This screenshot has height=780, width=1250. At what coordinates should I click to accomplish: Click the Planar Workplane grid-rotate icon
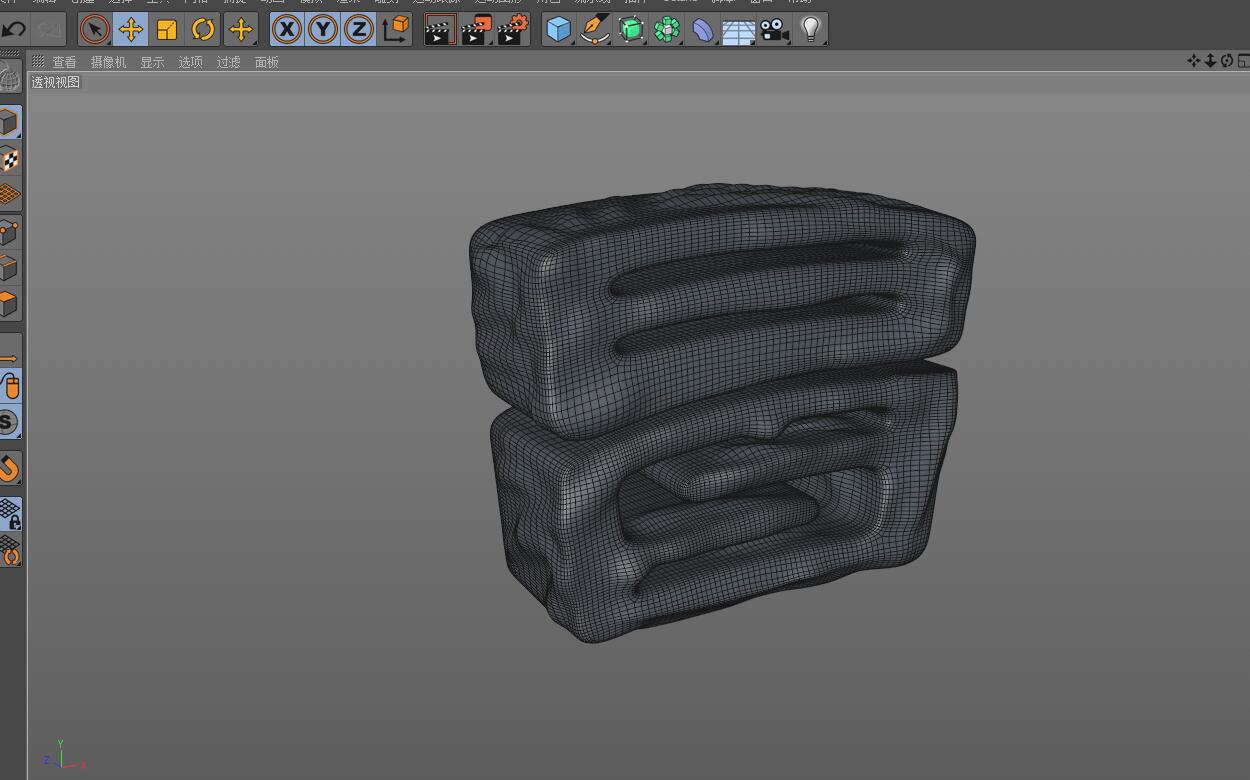[x=10, y=550]
